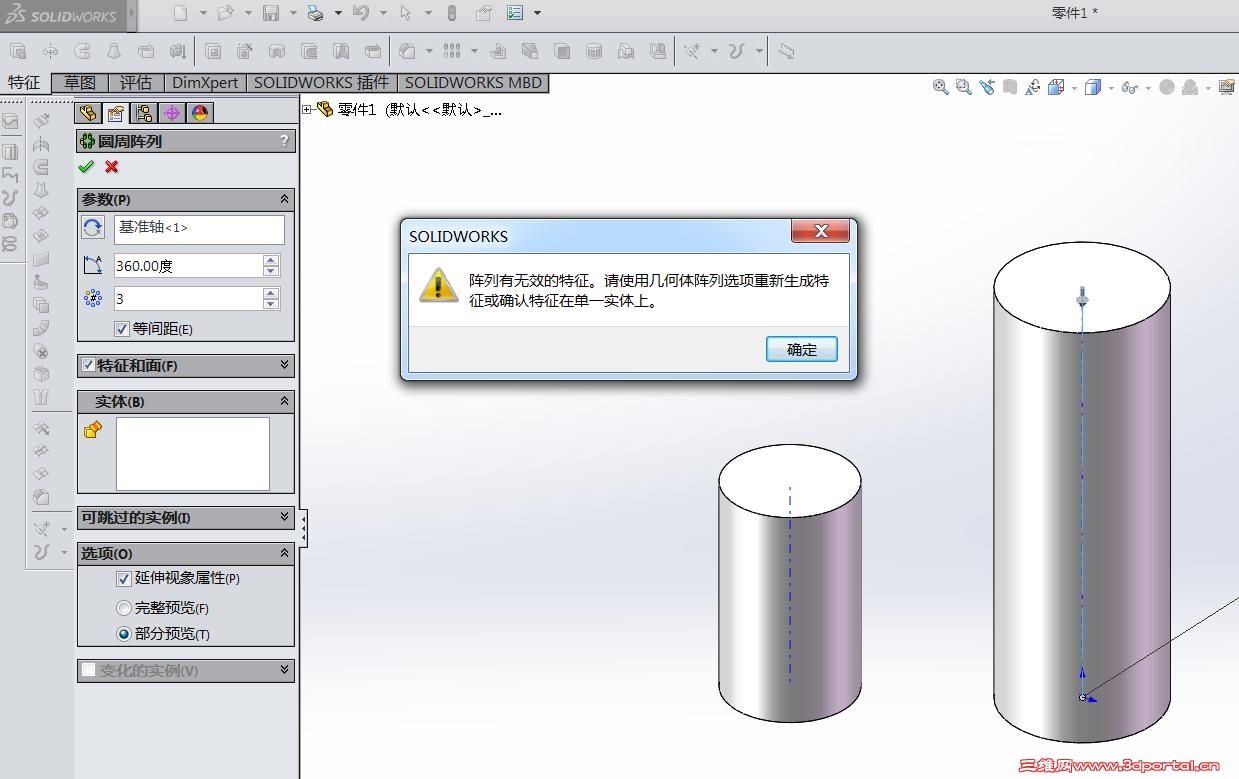
Task: Select the 部分预览 radio button
Action: [124, 633]
